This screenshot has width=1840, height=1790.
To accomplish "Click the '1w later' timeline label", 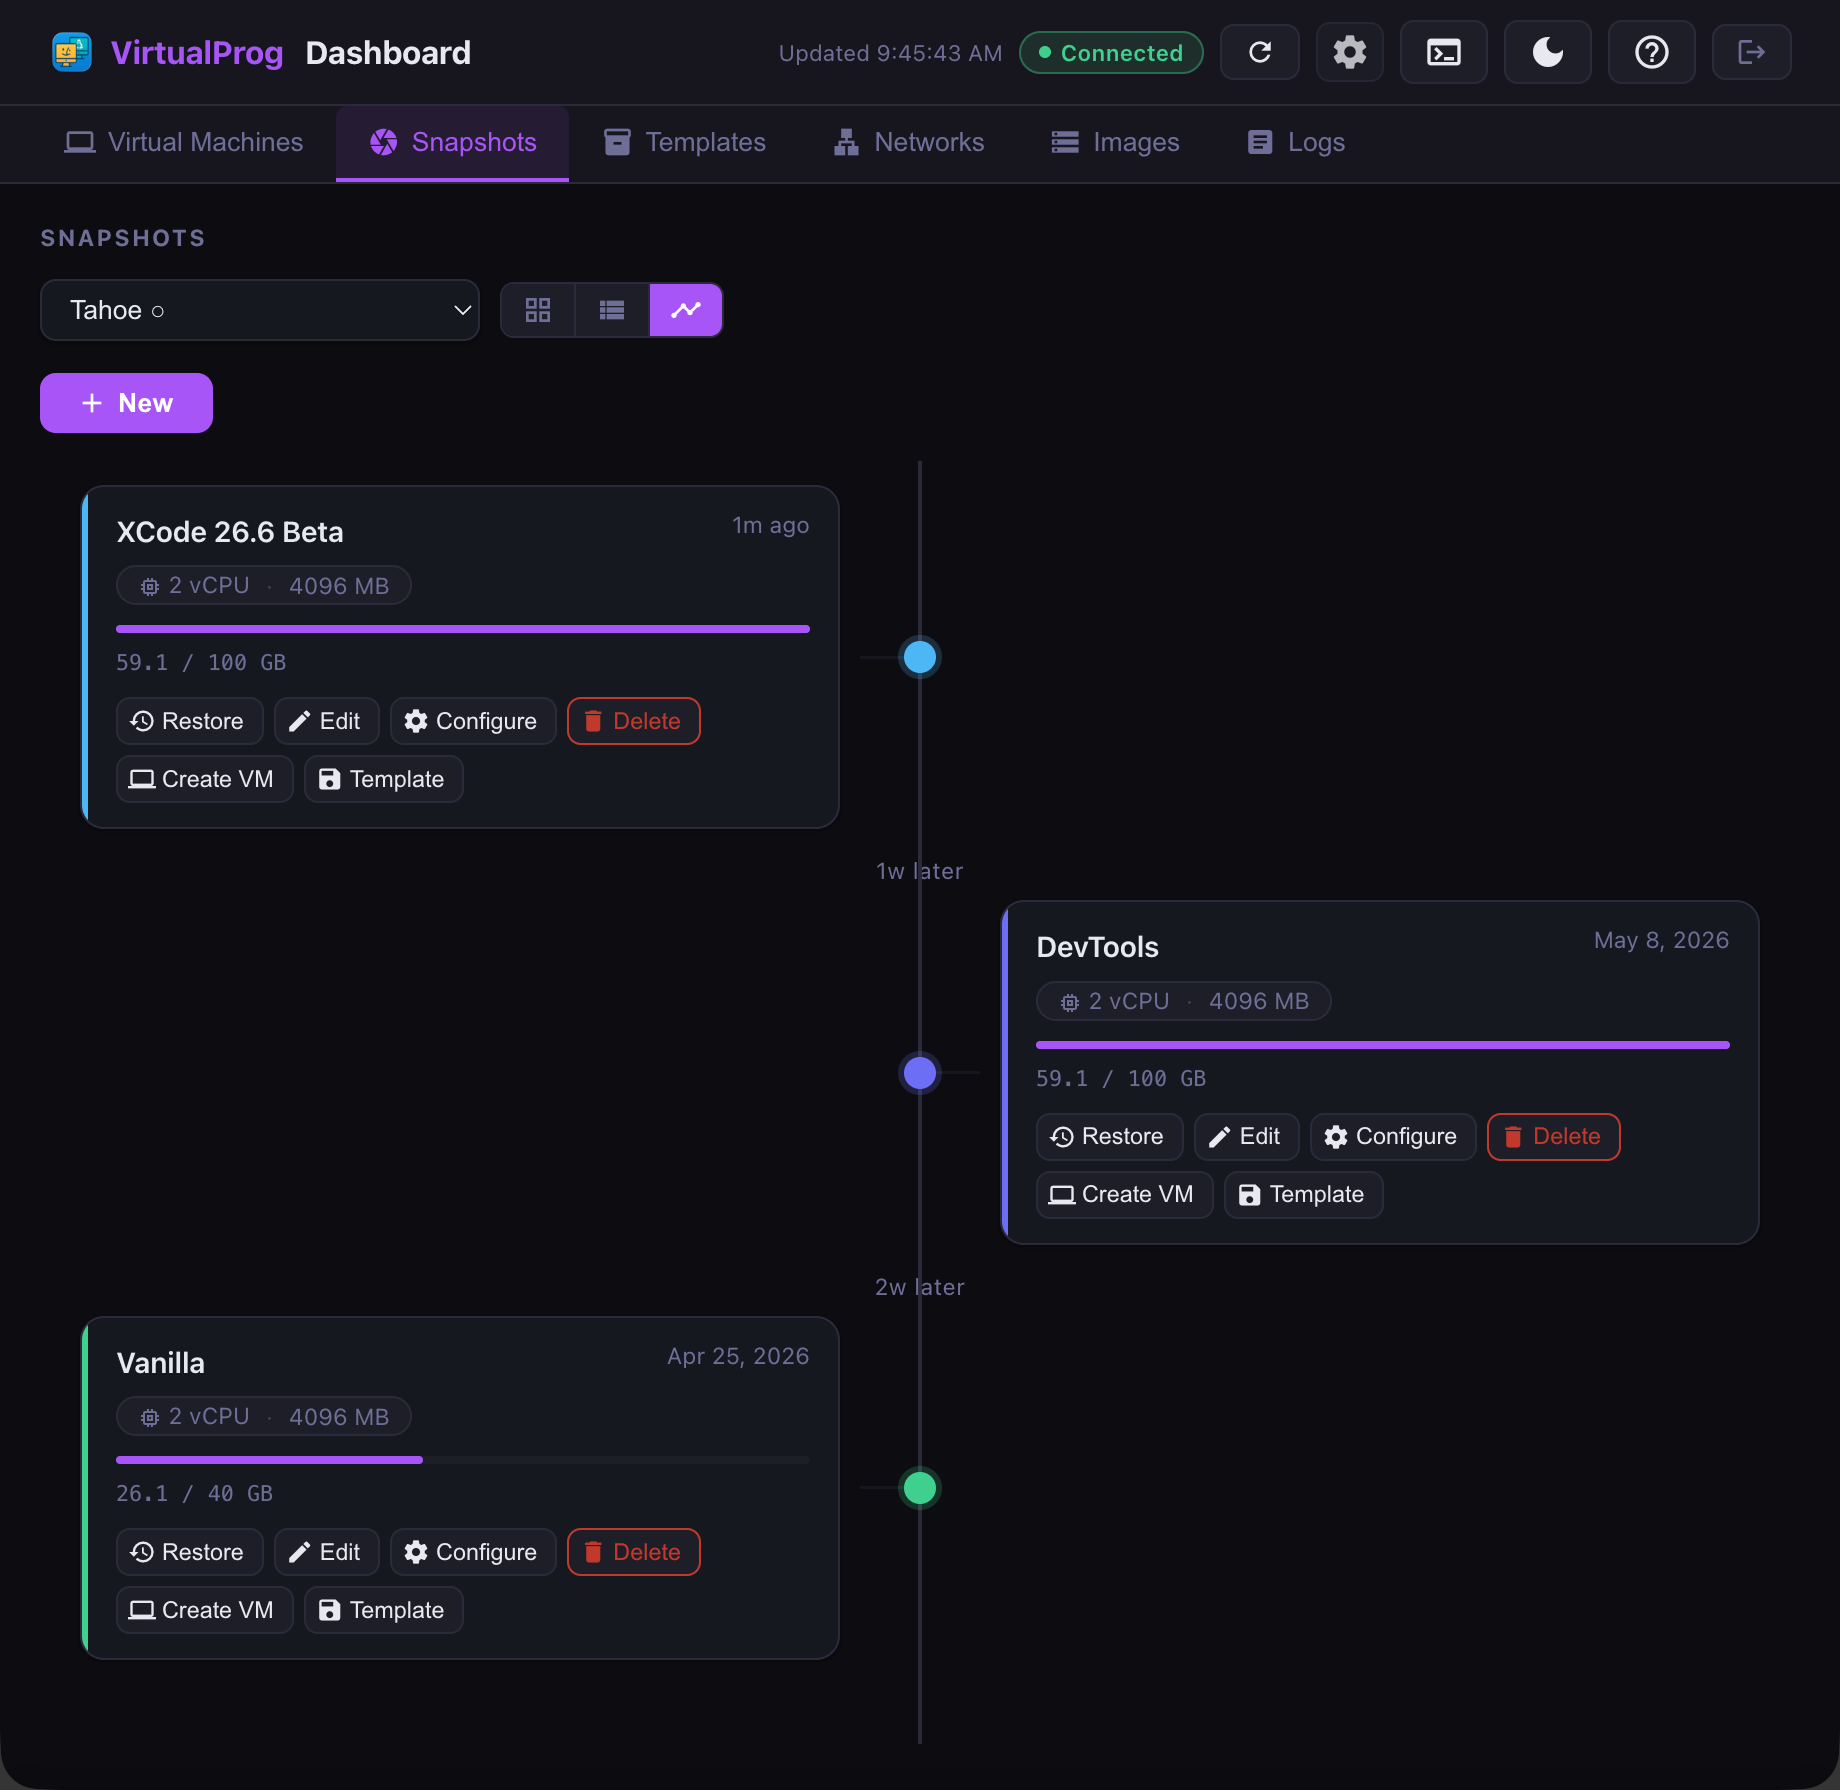I will click(x=920, y=871).
